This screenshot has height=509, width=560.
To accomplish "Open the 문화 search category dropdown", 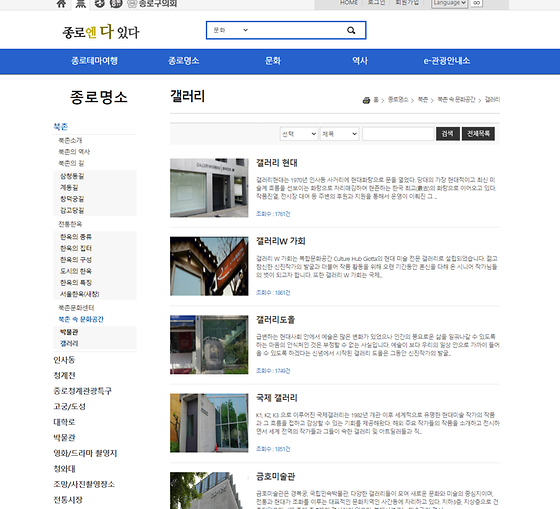I will 230,30.
